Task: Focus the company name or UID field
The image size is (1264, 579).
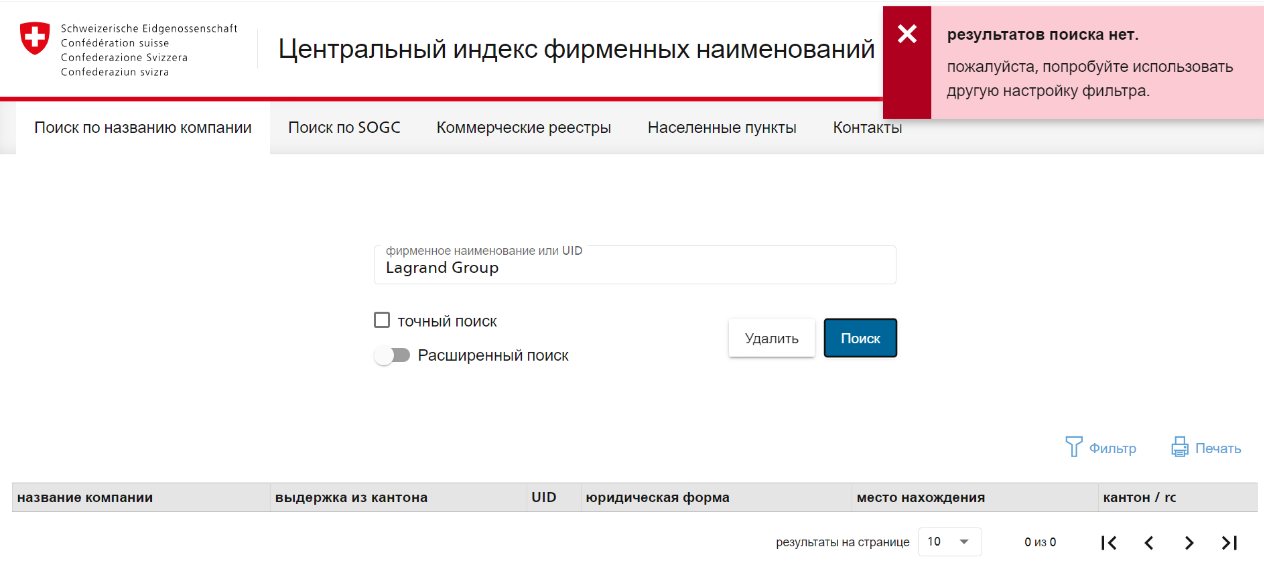Action: pos(635,265)
